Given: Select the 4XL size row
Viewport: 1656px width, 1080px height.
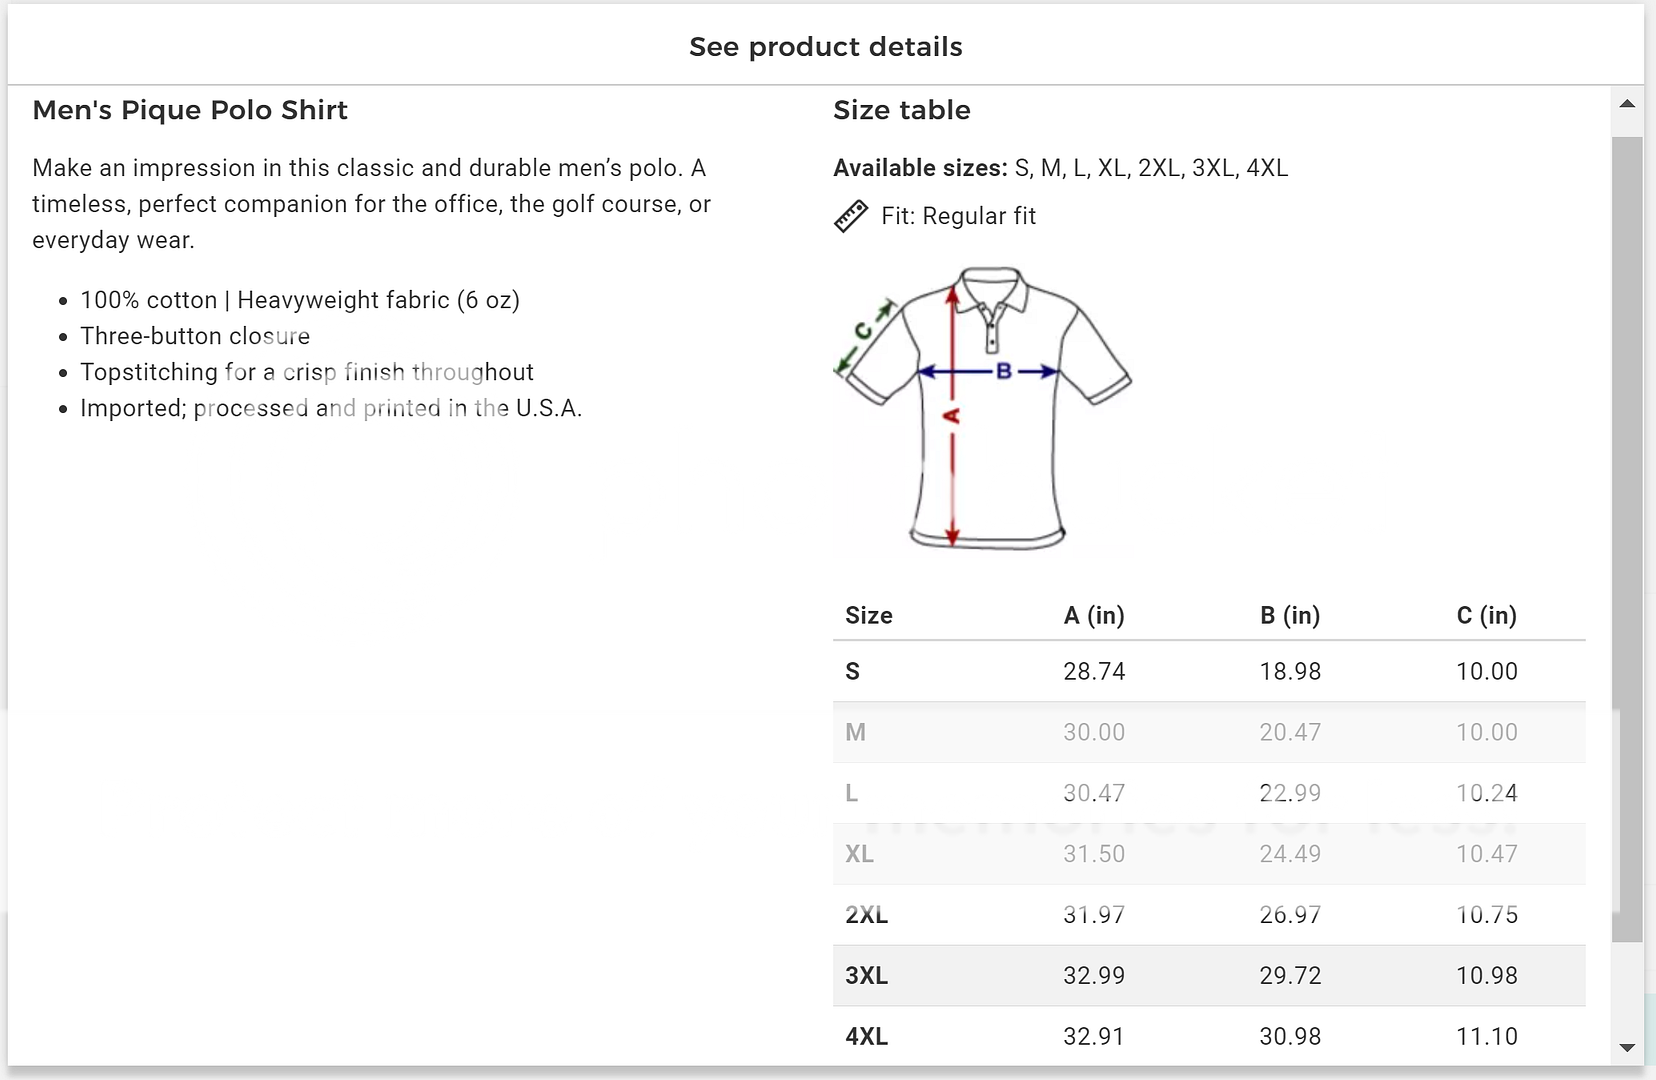Looking at the screenshot, I should point(1208,1037).
